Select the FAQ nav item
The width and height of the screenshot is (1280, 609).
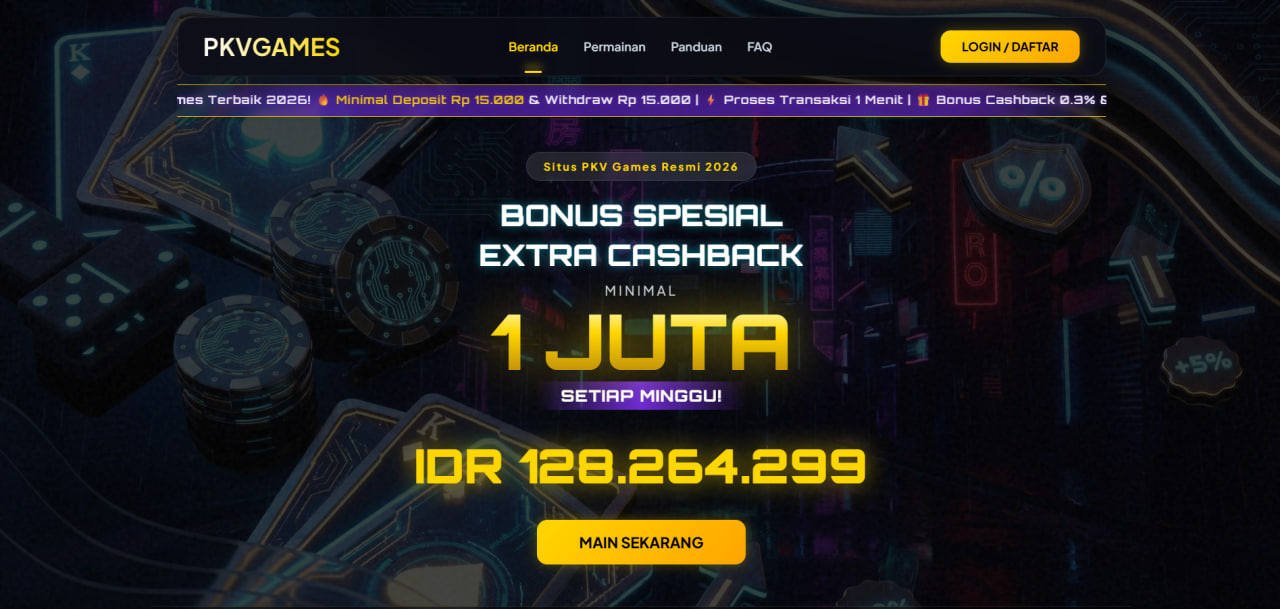click(759, 47)
